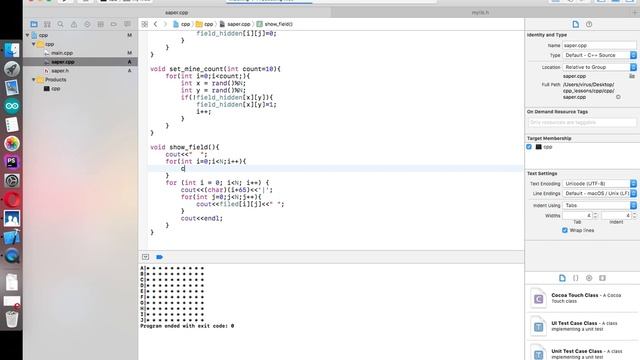Screen dimensions: 640x360
Task: Open Finder from the Dock
Action: [12, 50]
